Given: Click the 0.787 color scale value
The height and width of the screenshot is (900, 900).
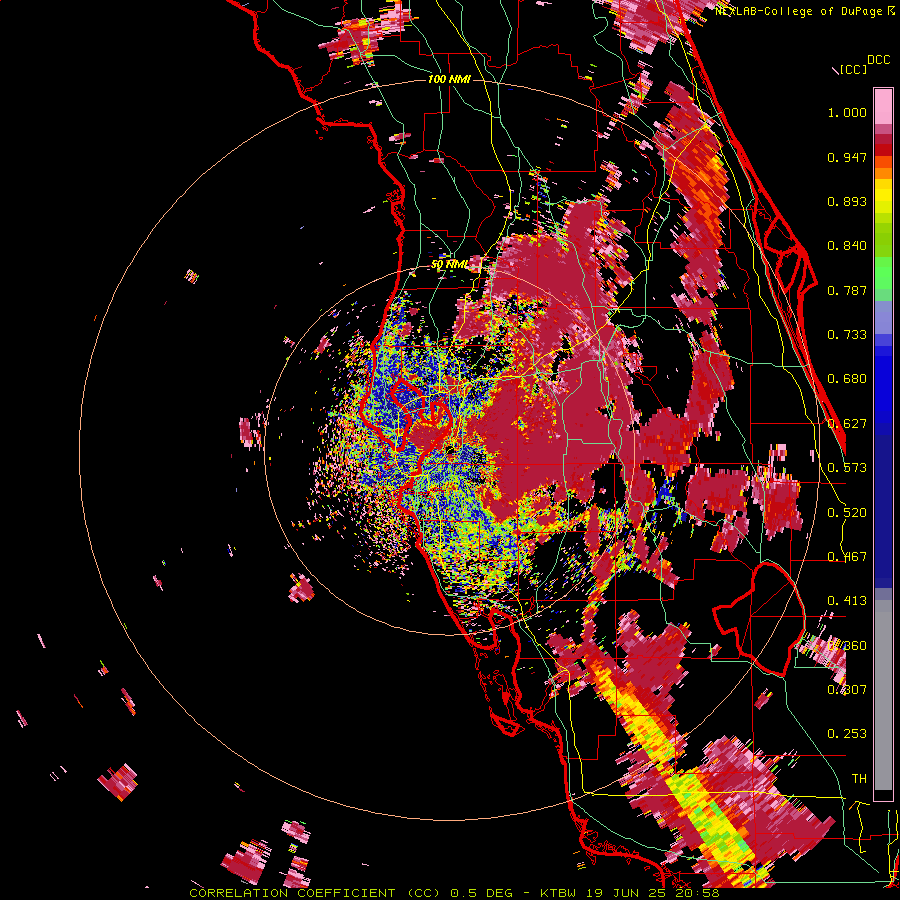Looking at the screenshot, I should click(847, 290).
